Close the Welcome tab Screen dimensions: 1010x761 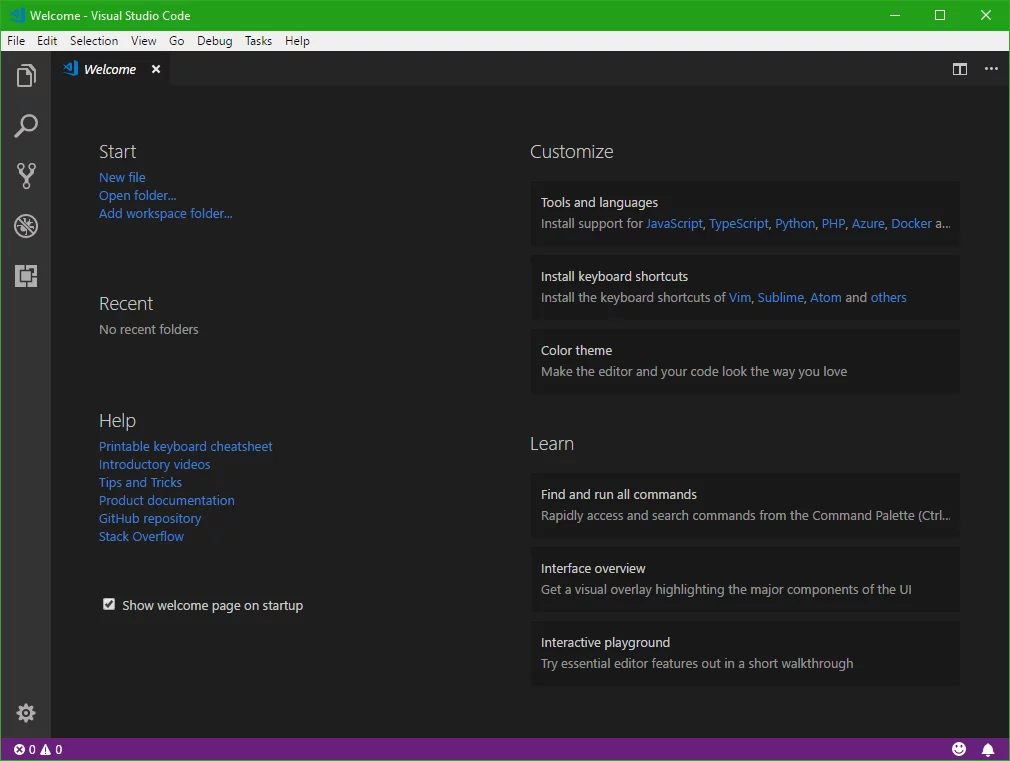click(x=156, y=69)
